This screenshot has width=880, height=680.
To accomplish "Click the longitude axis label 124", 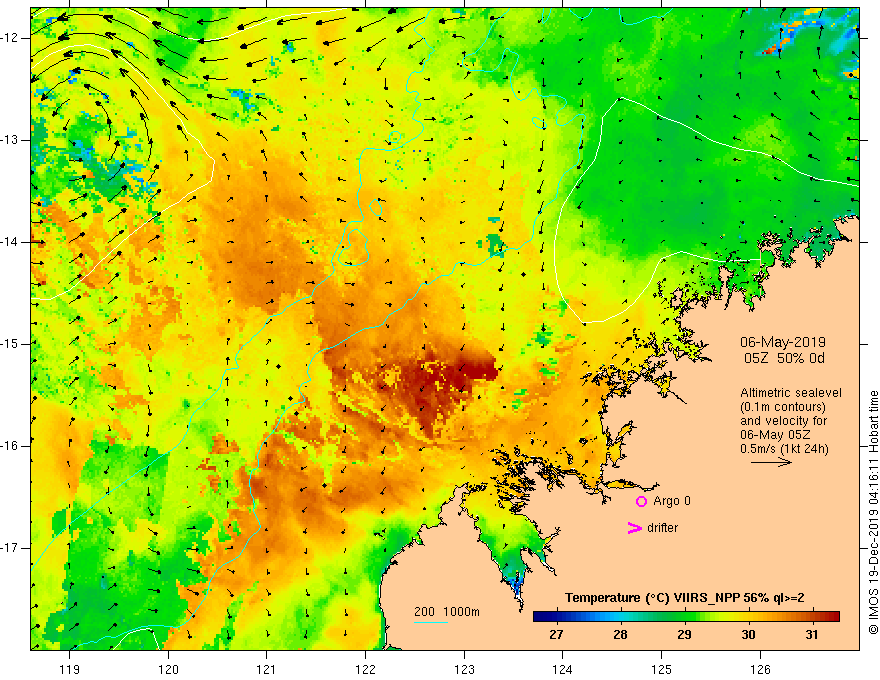I will [563, 669].
